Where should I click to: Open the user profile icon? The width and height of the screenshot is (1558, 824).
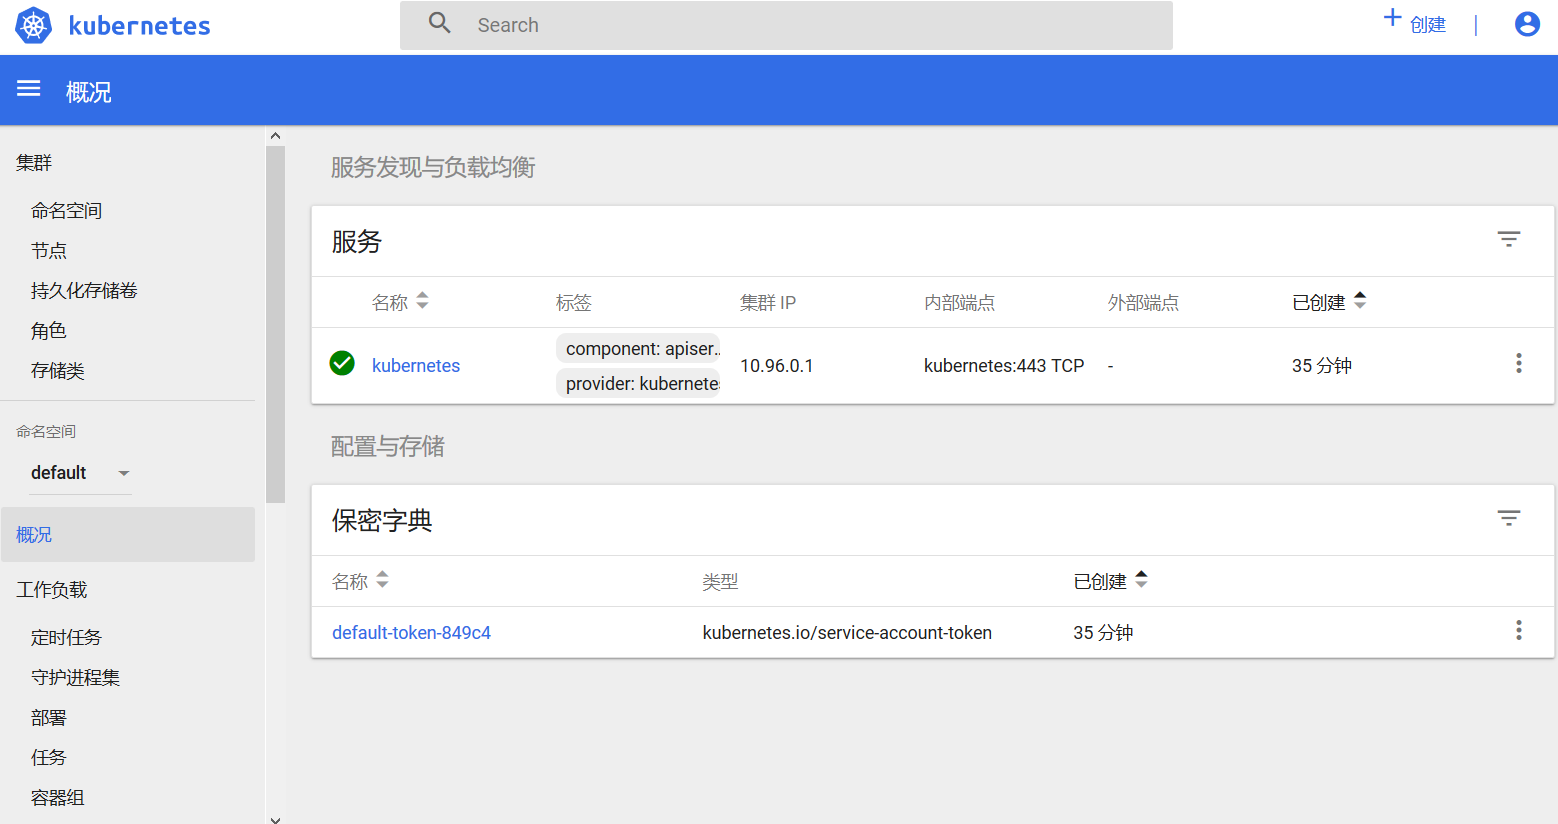click(1526, 24)
